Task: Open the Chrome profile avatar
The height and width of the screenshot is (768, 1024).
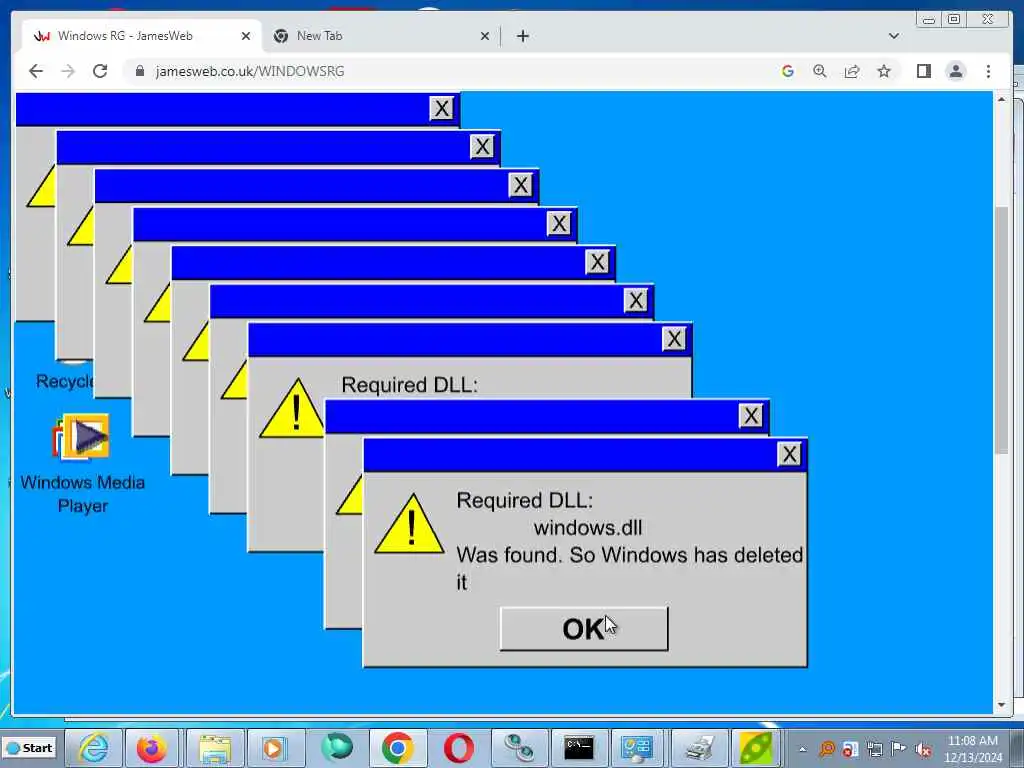Action: click(955, 71)
